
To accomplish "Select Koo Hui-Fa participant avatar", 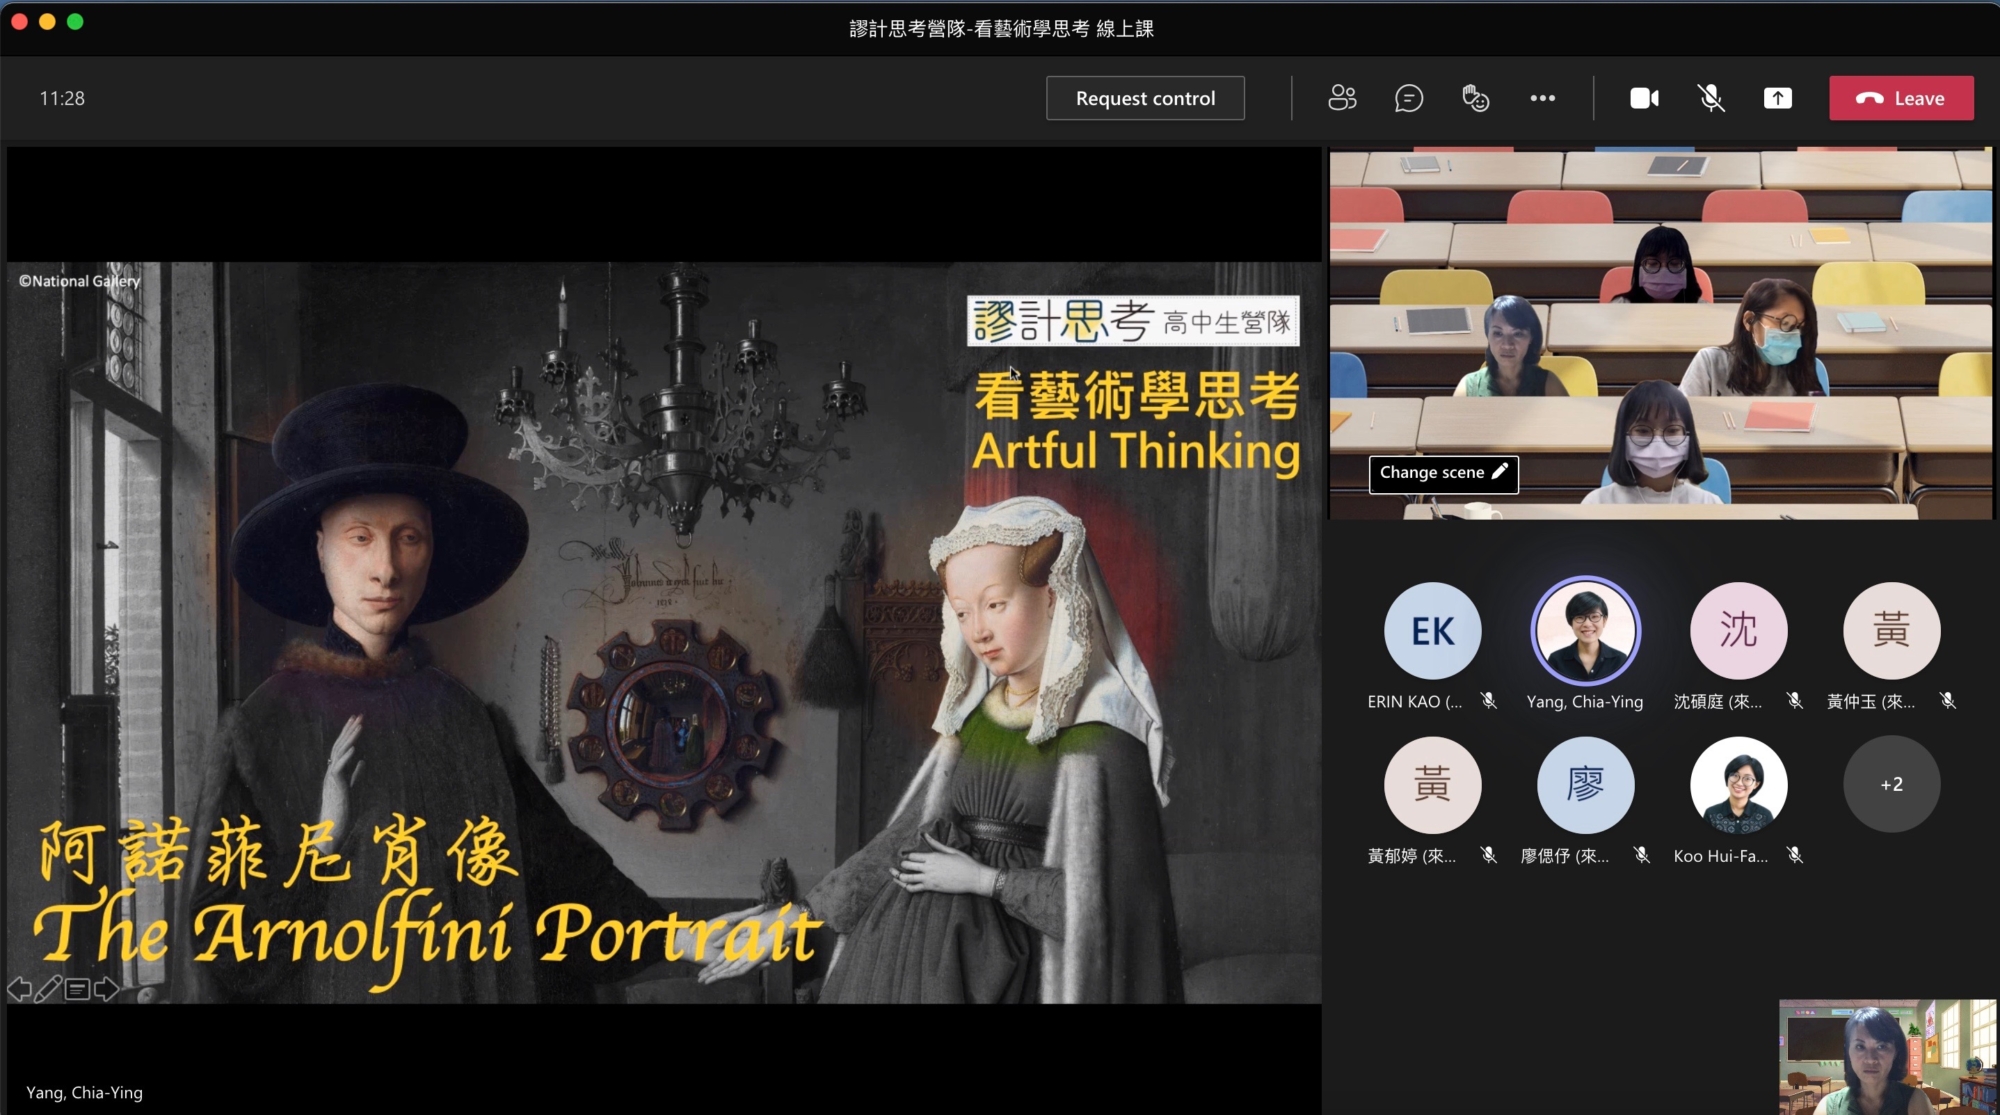I will point(1738,785).
